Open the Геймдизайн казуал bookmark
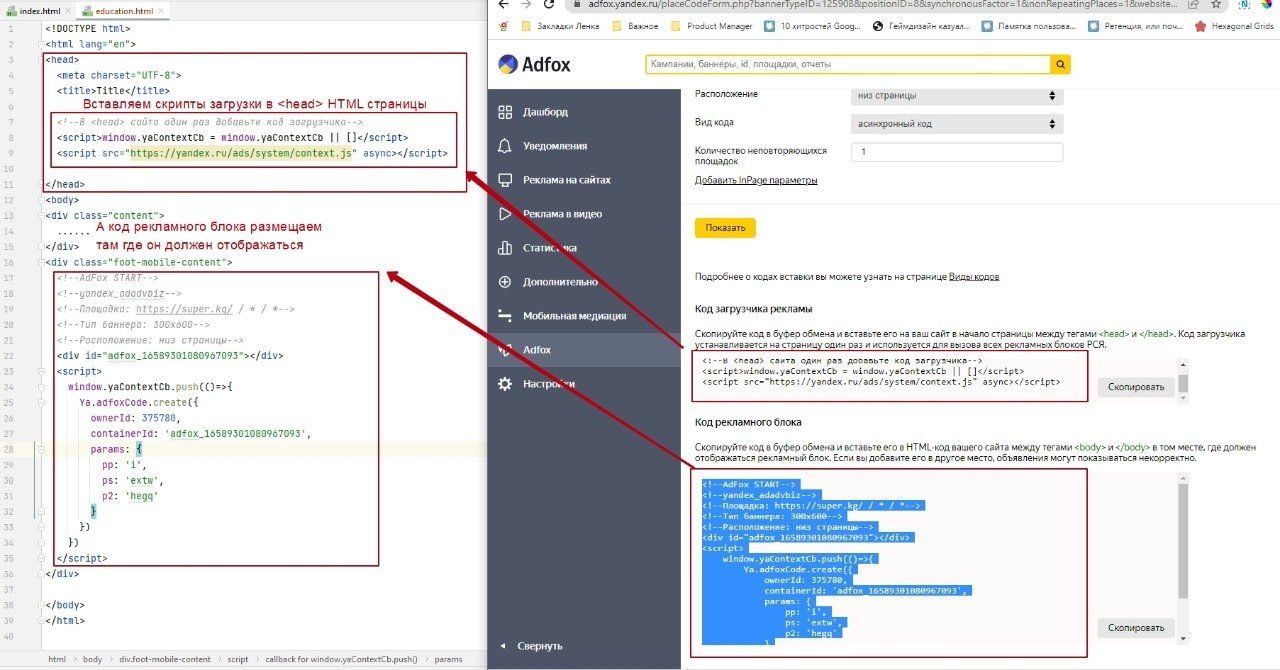The height and width of the screenshot is (670, 1280). click(922, 27)
